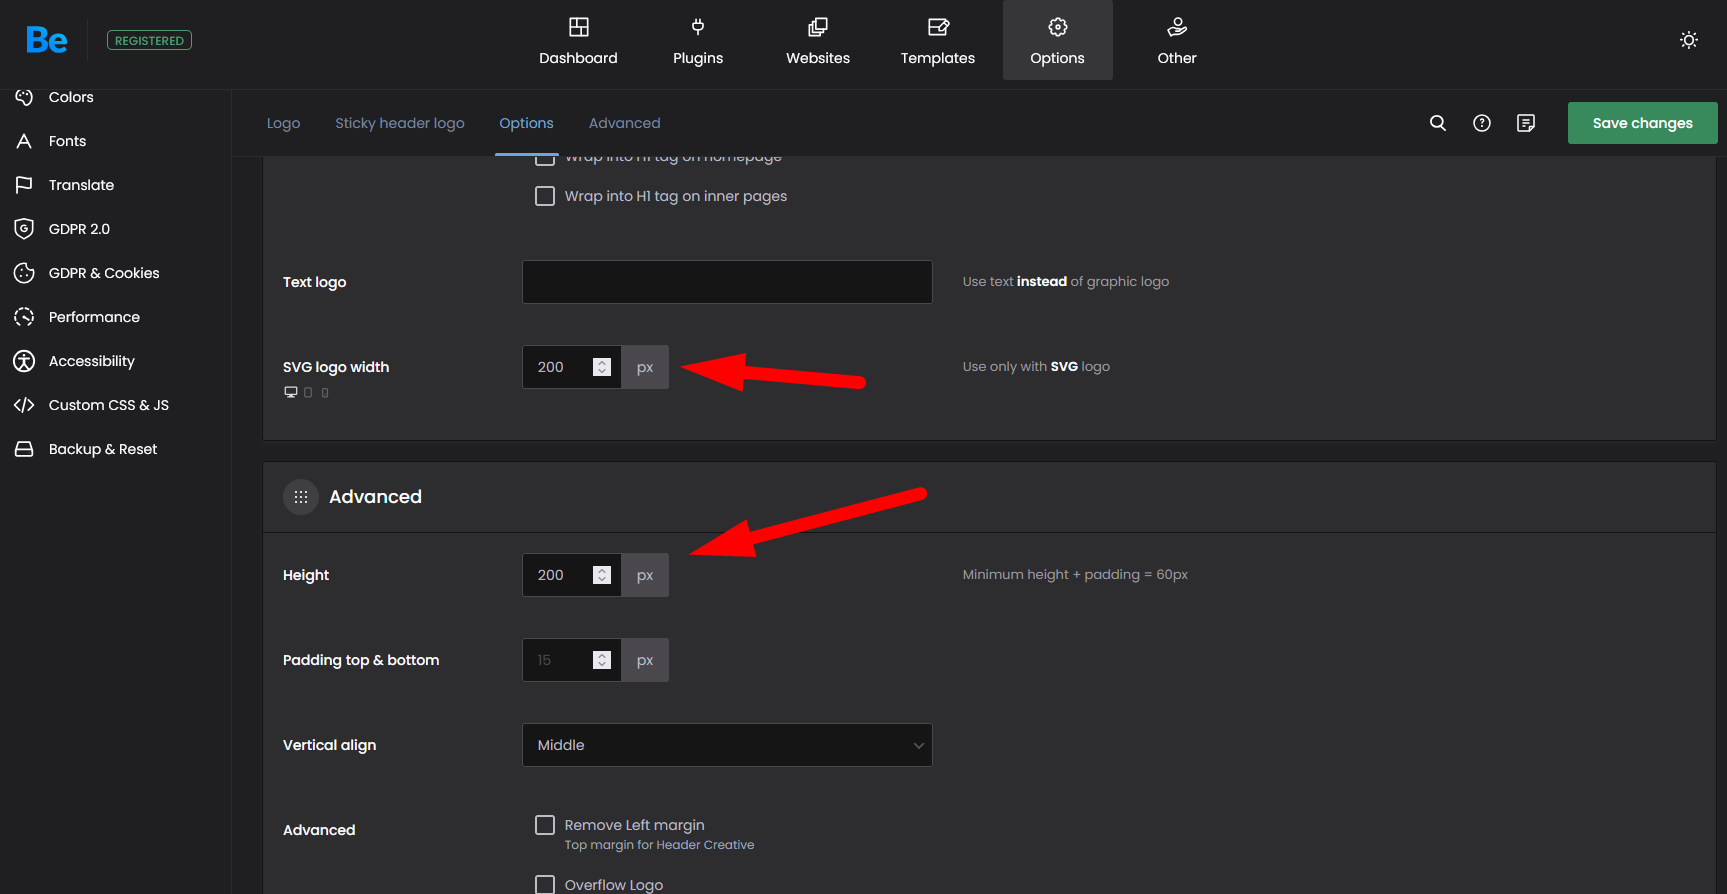The image size is (1727, 894).
Task: Click the search magnifier icon
Action: [1438, 123]
